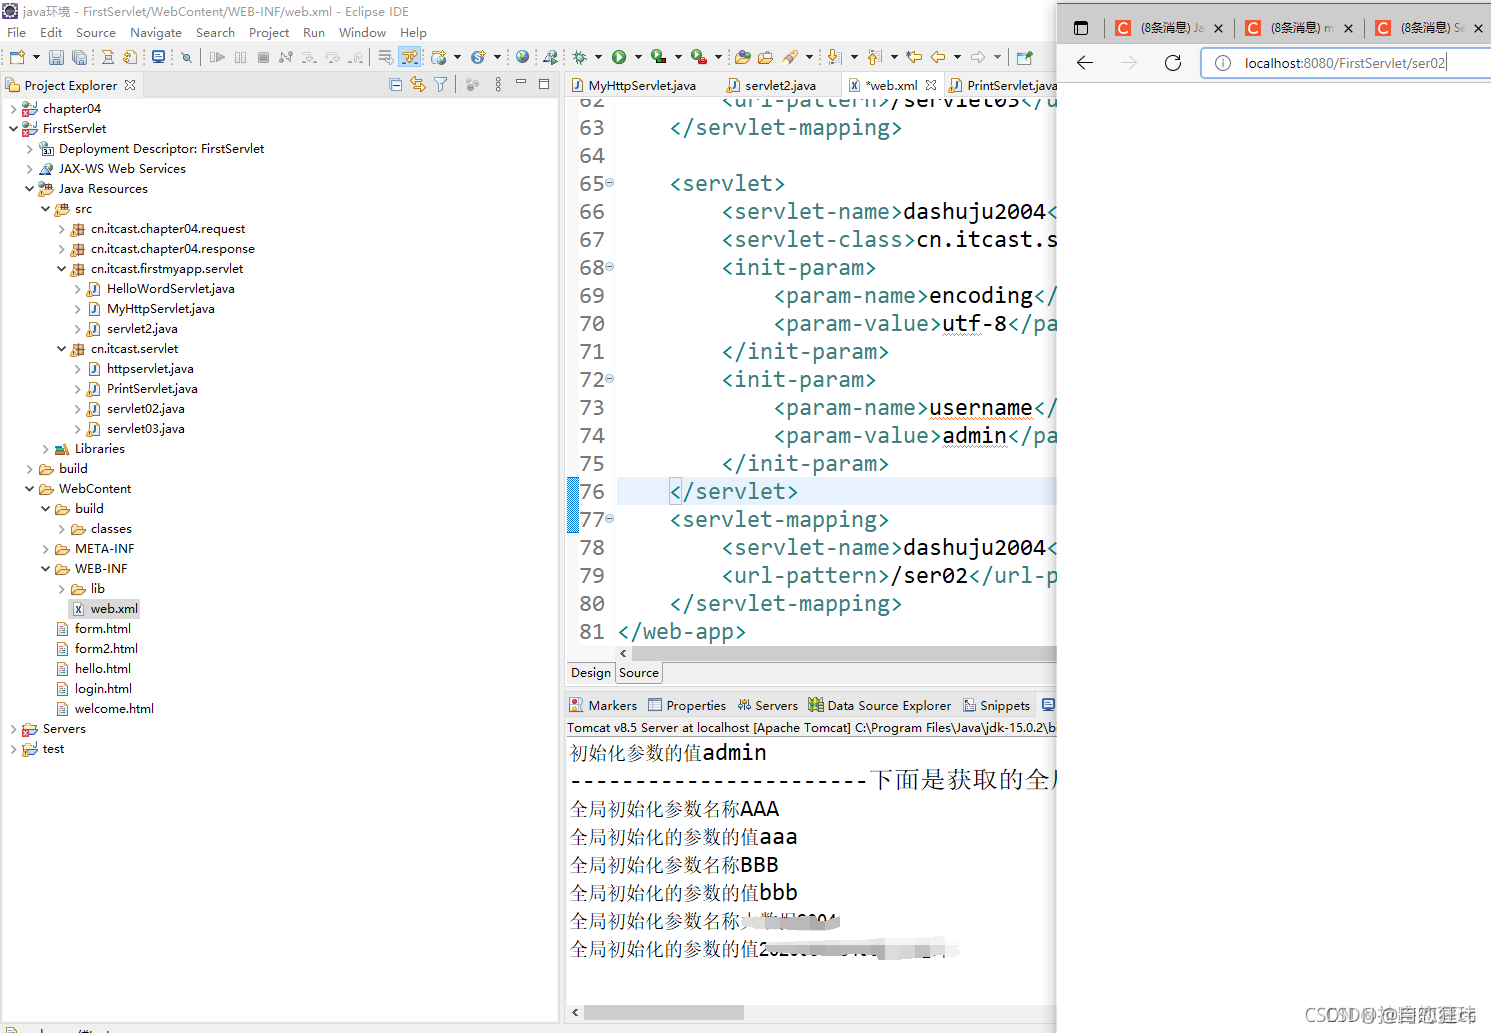The height and width of the screenshot is (1033, 1491).
Task: Click Project Explorer filter funnel icon
Action: pyautogui.click(x=441, y=85)
